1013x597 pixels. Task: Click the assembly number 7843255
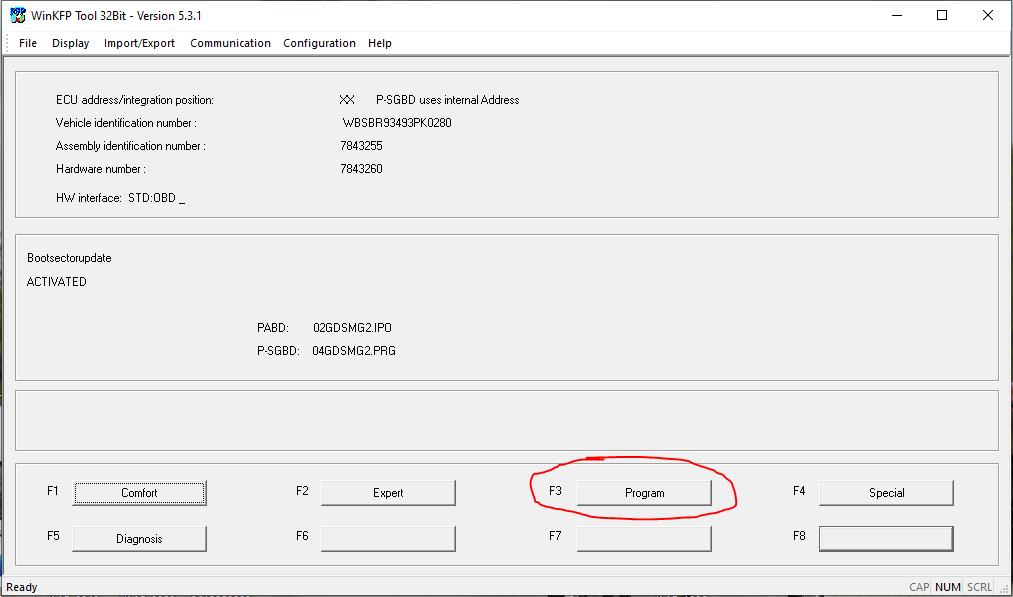coord(361,146)
